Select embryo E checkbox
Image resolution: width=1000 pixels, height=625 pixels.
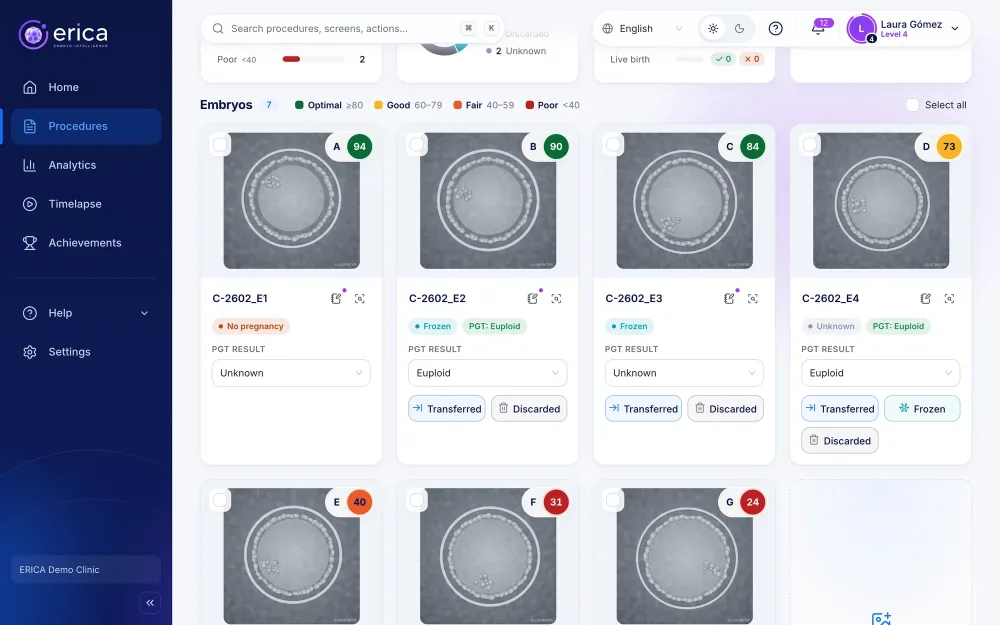click(x=220, y=500)
